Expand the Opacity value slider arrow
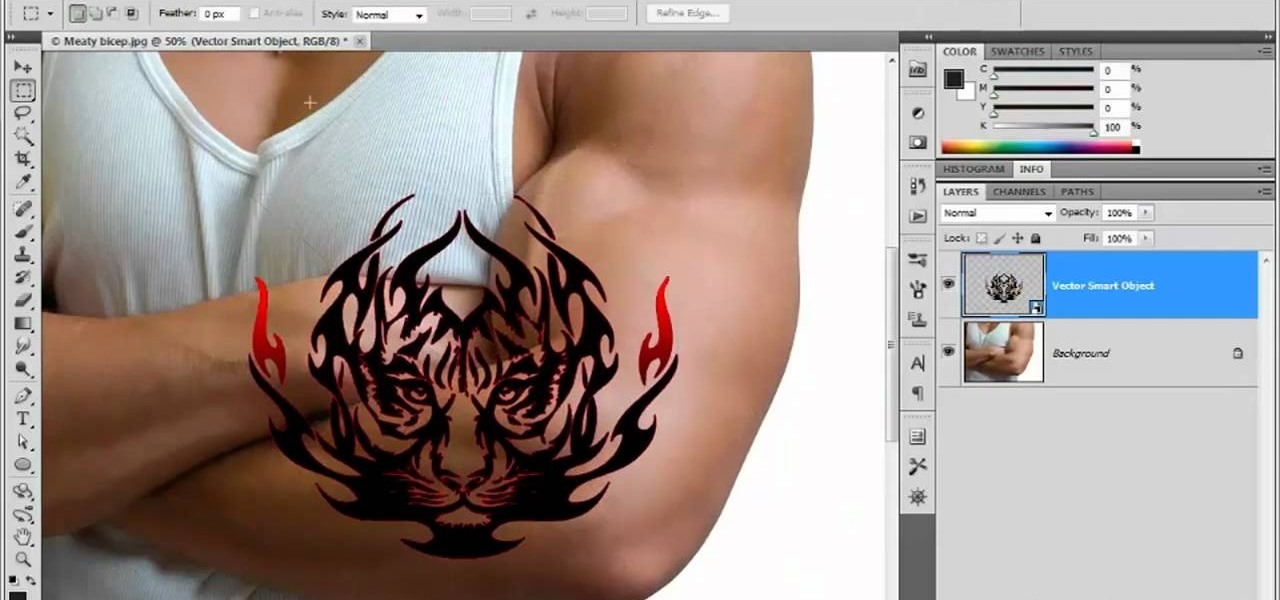This screenshot has width=1280, height=600. (1145, 212)
